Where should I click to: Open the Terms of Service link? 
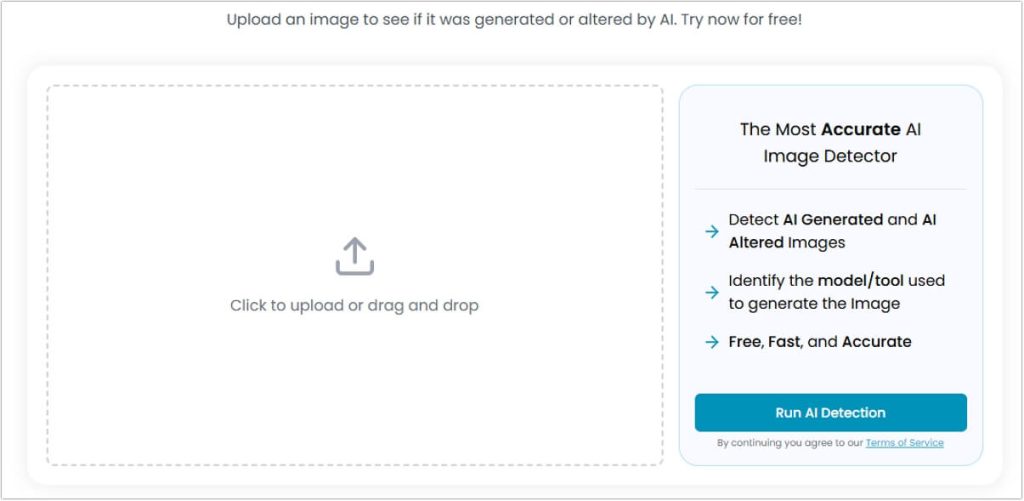pos(904,443)
